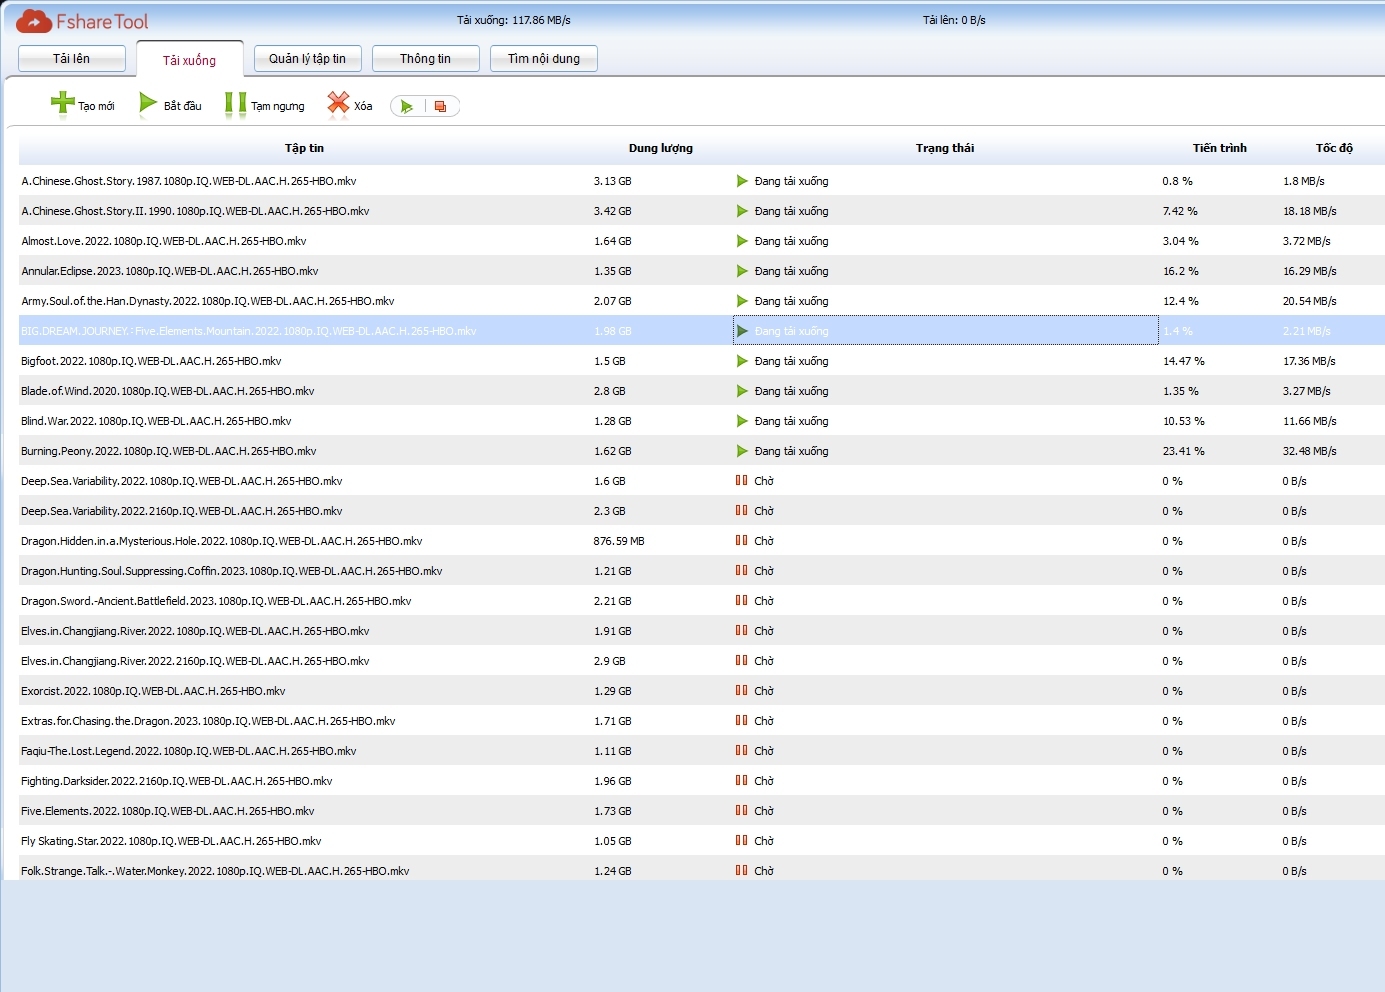Select file Almost.Love.2022.1080p.IQ.WEB-DL
Image resolution: width=1385 pixels, height=992 pixels.
[x=164, y=241]
